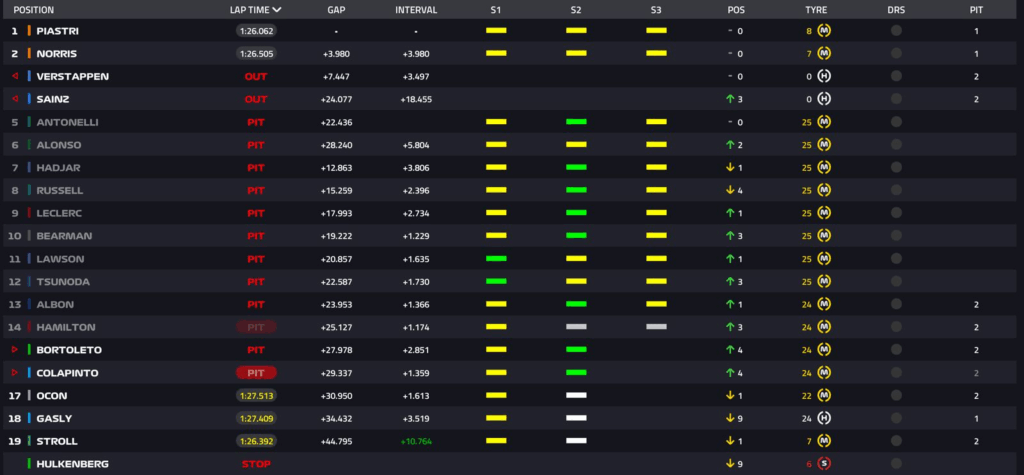Click Gasly's white hard tyre icon
This screenshot has width=1024, height=475.
[x=824, y=418]
